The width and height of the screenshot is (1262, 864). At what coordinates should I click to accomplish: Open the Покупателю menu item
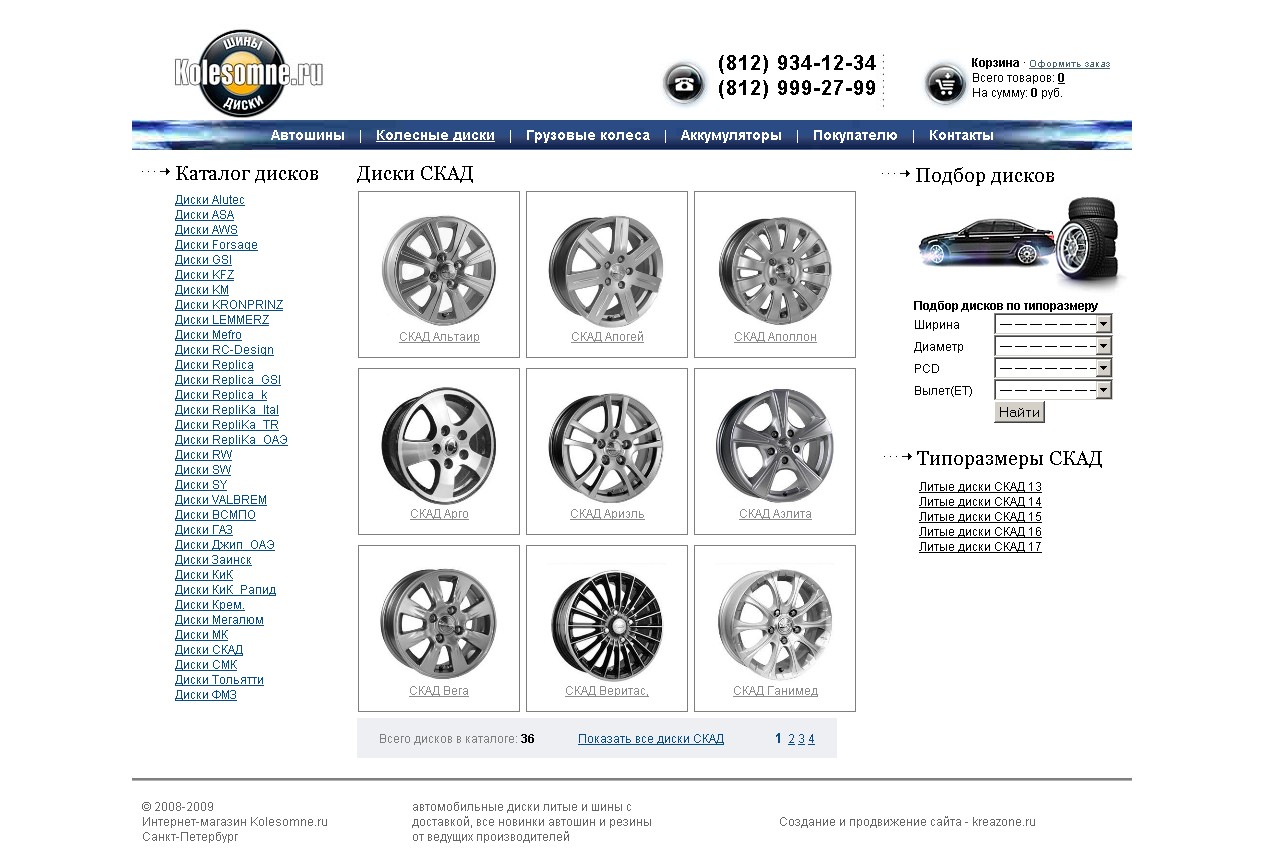(855, 135)
